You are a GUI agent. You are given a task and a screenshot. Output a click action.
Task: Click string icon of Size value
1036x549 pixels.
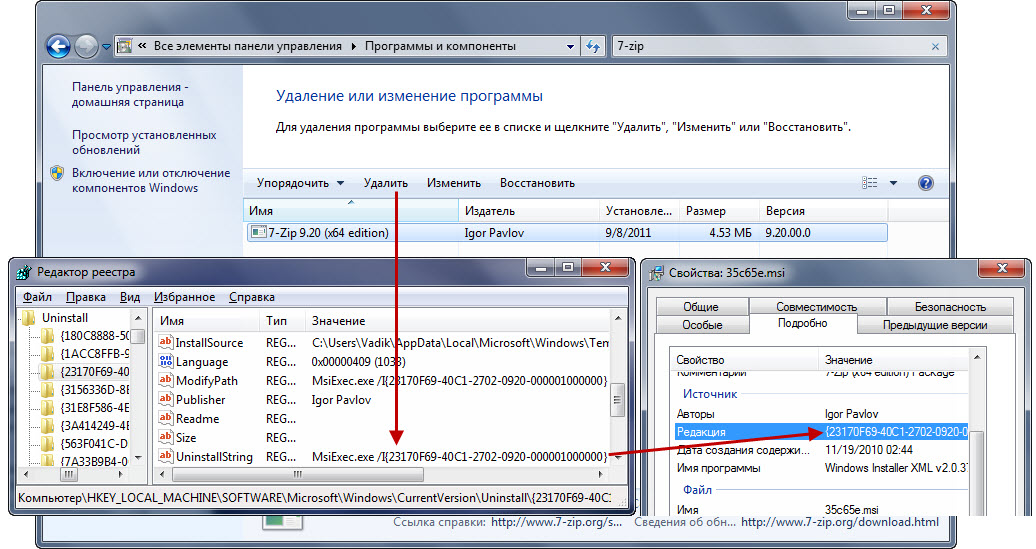click(166, 437)
